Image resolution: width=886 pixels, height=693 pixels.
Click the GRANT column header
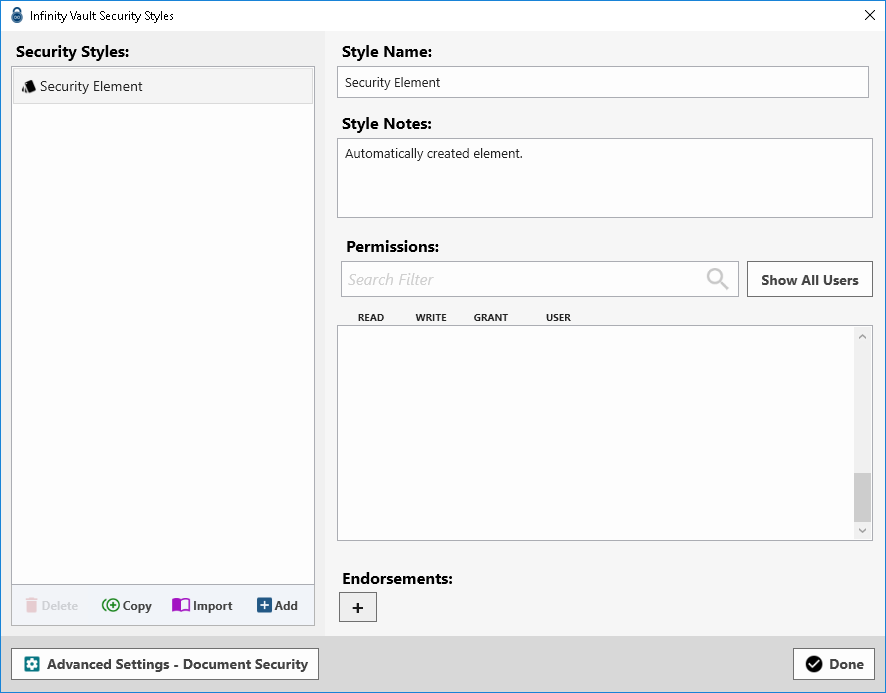(x=490, y=318)
